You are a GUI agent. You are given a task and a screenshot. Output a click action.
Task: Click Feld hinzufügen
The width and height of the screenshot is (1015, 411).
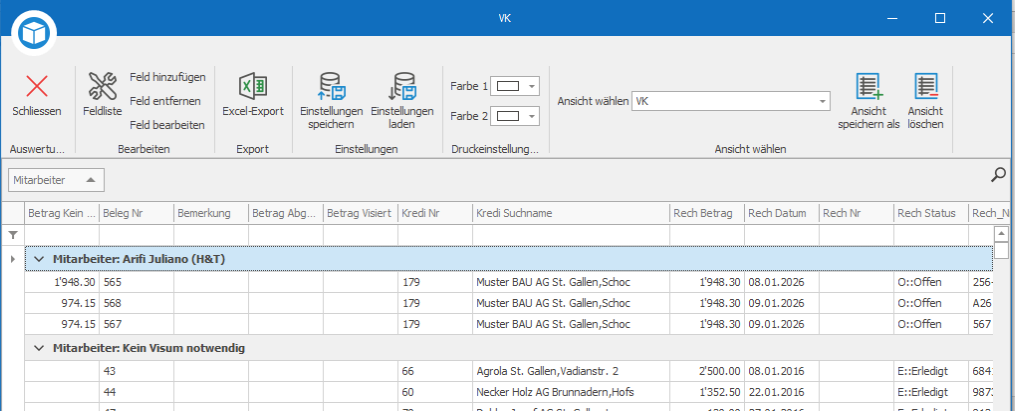pos(168,77)
